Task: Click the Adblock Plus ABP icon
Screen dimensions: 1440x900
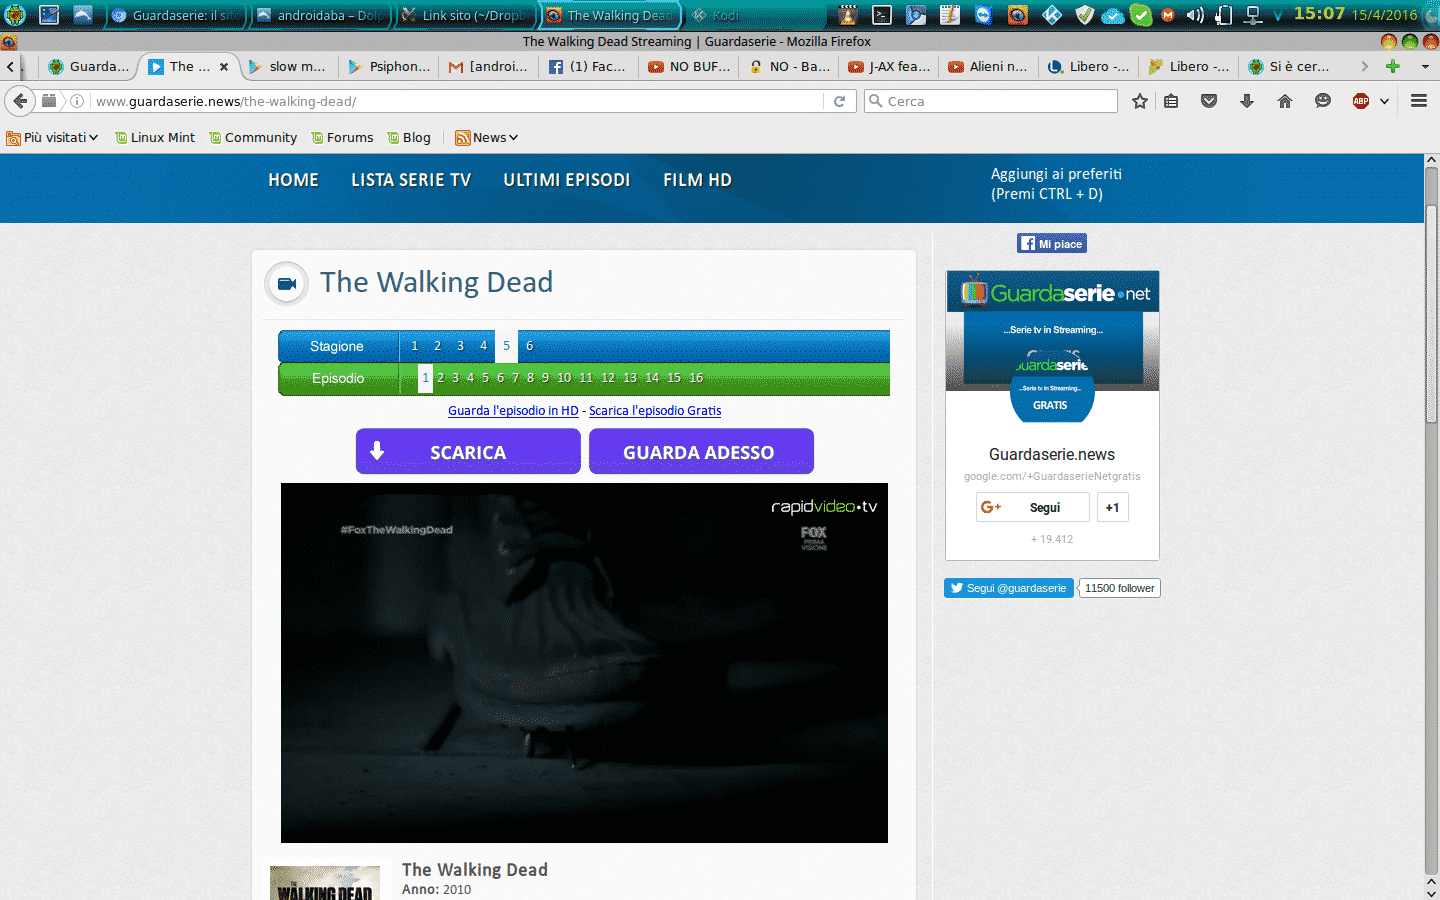Action: pos(1361,101)
